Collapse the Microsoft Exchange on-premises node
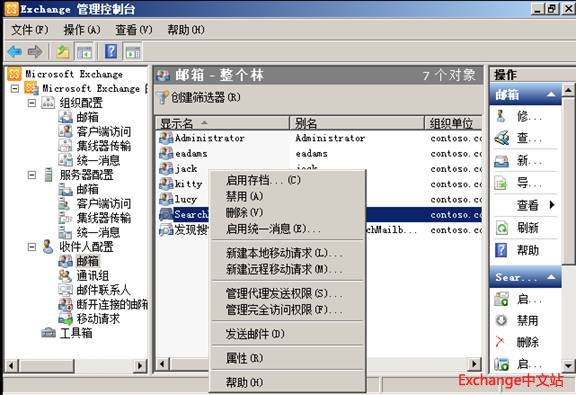 coord(15,89)
